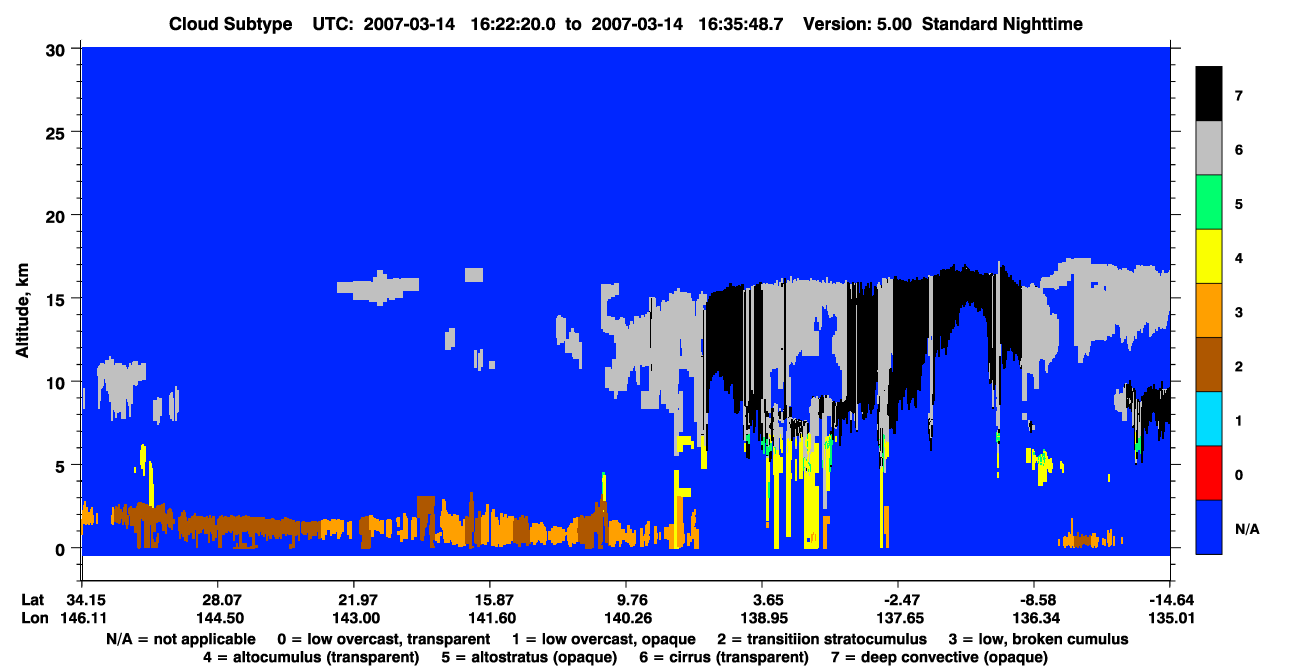
Task: Click the 'Lat' row label
Action: (x=32, y=599)
